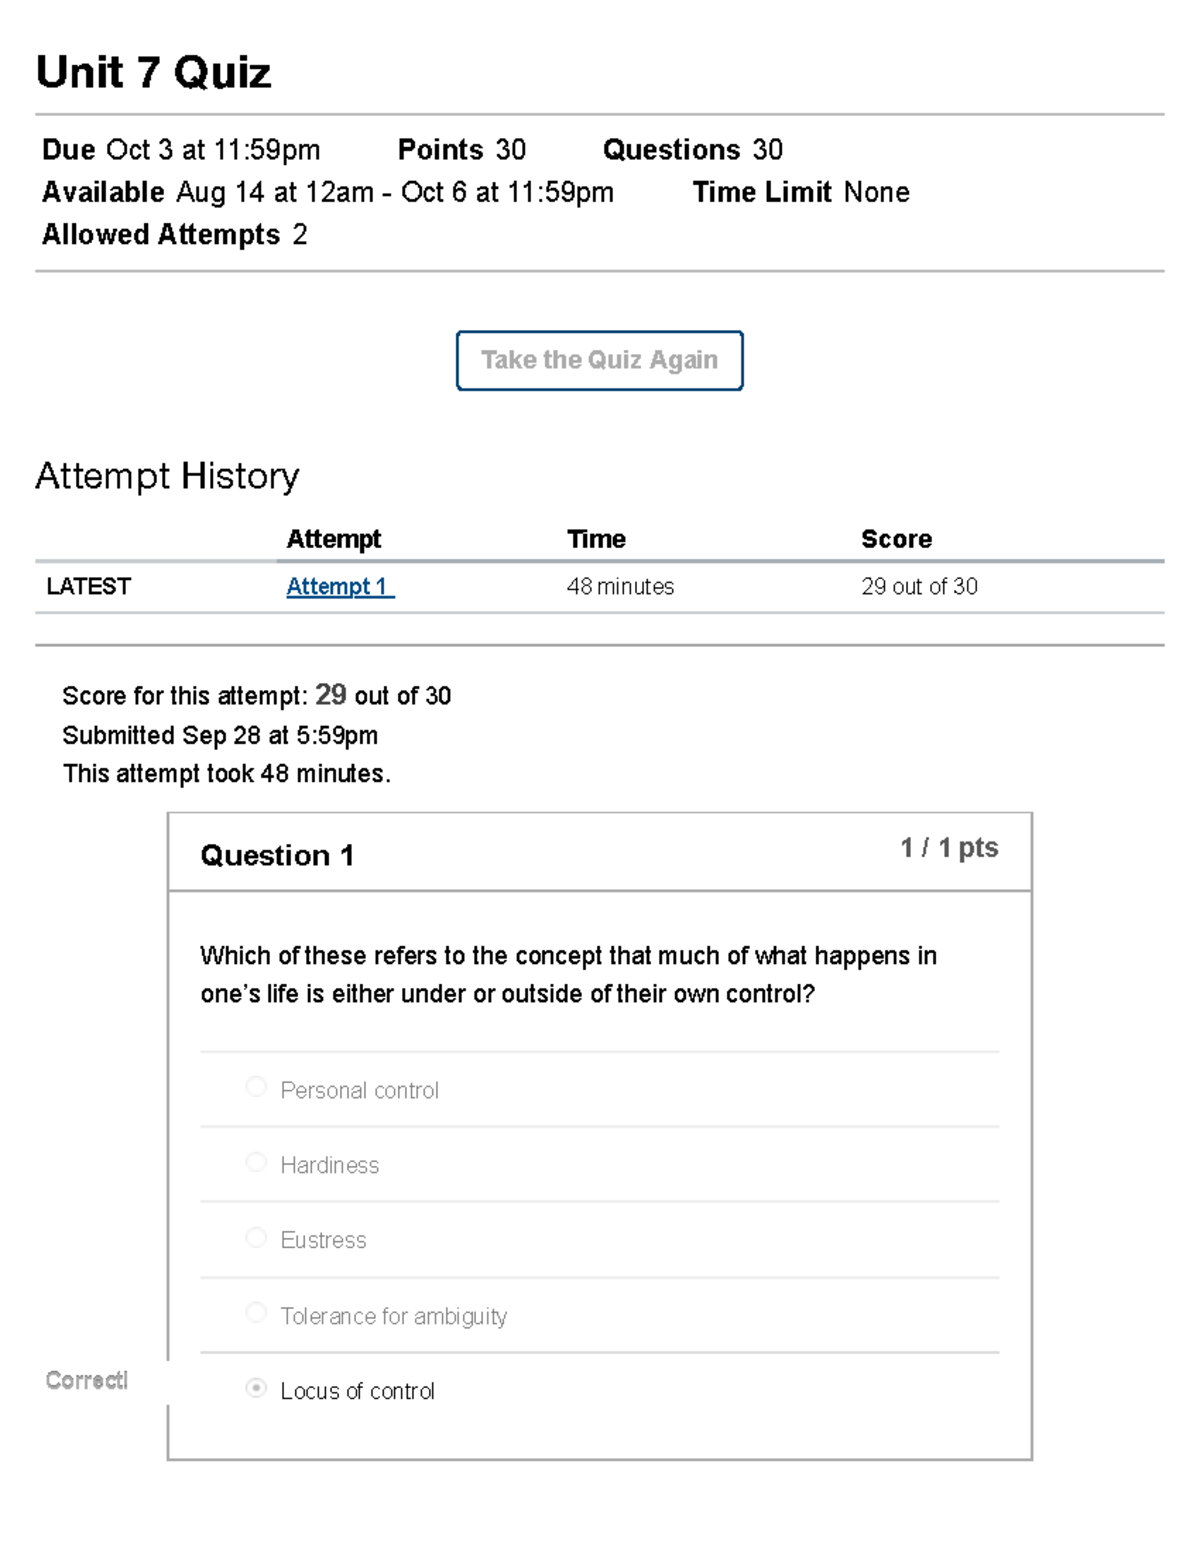Click the Attempt column header
1200x1553 pixels.
333,539
